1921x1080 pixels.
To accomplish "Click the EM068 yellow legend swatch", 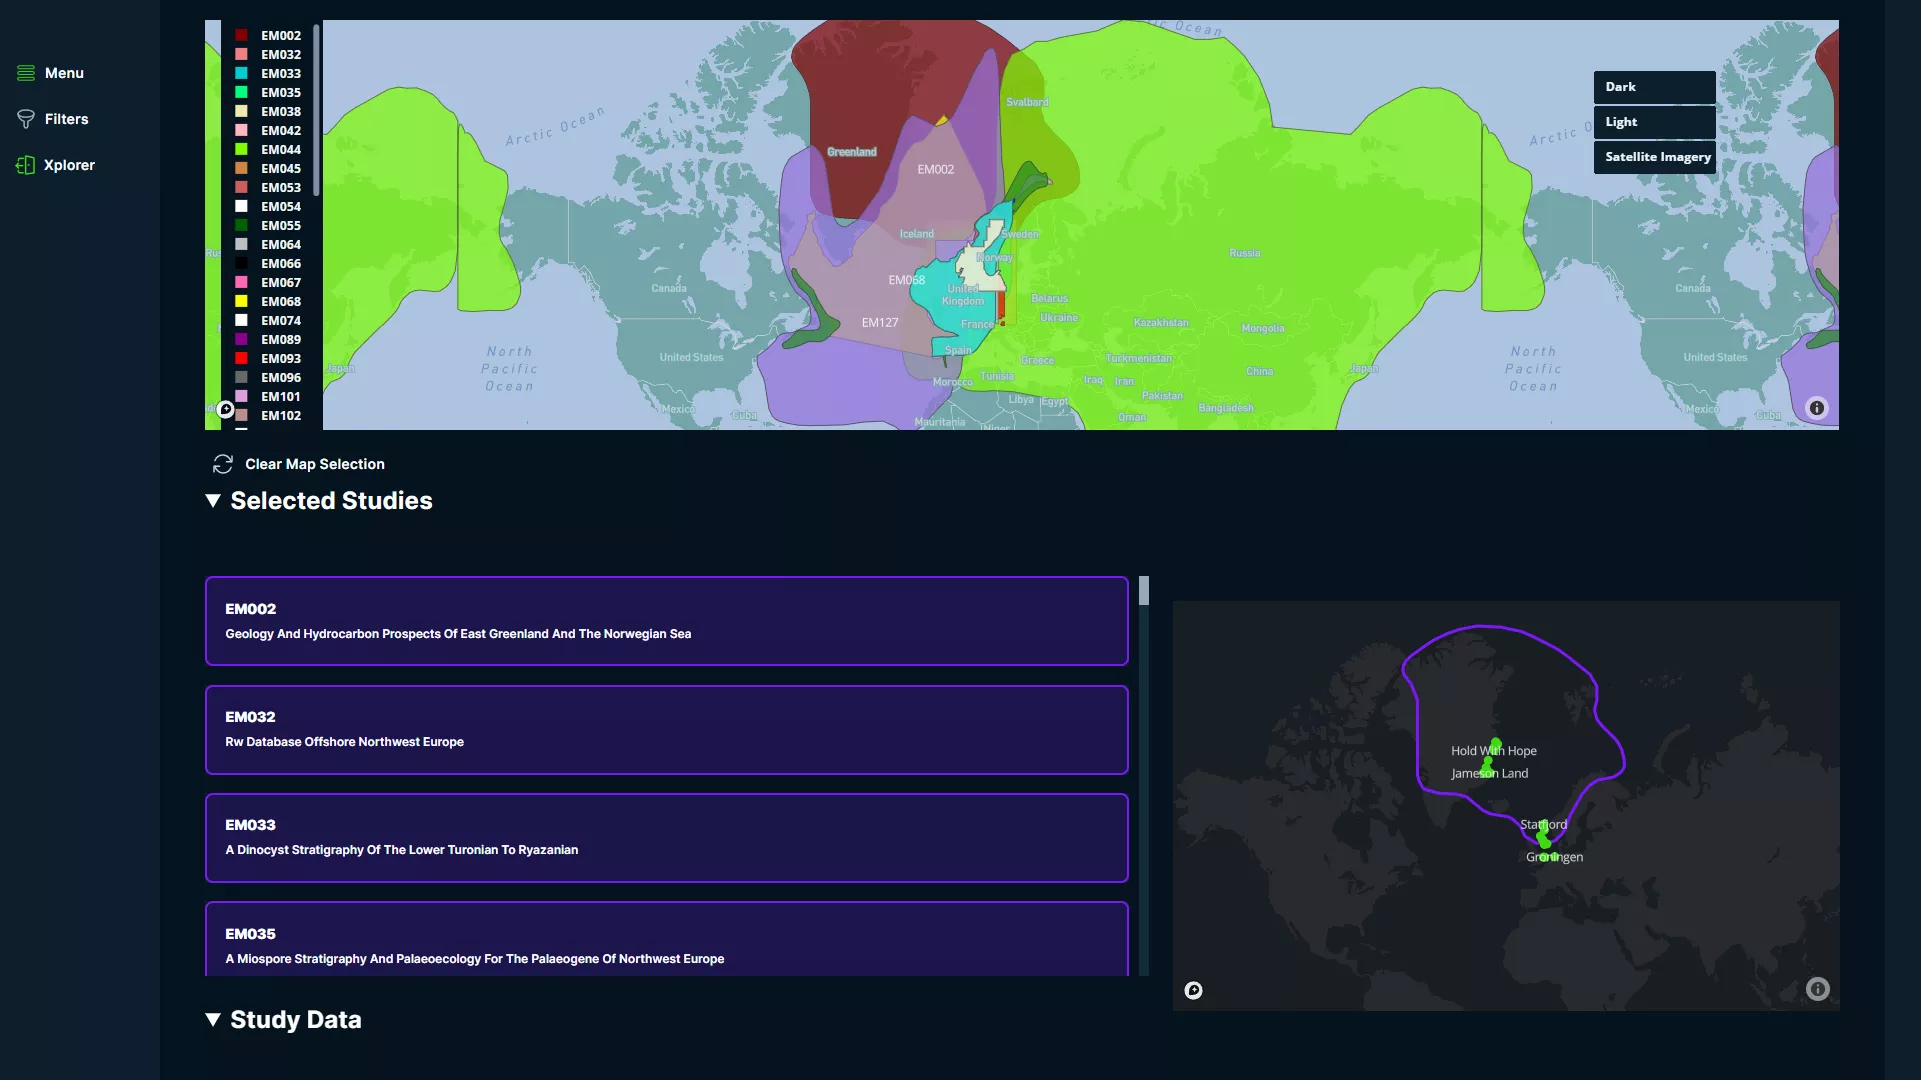I will click(241, 301).
